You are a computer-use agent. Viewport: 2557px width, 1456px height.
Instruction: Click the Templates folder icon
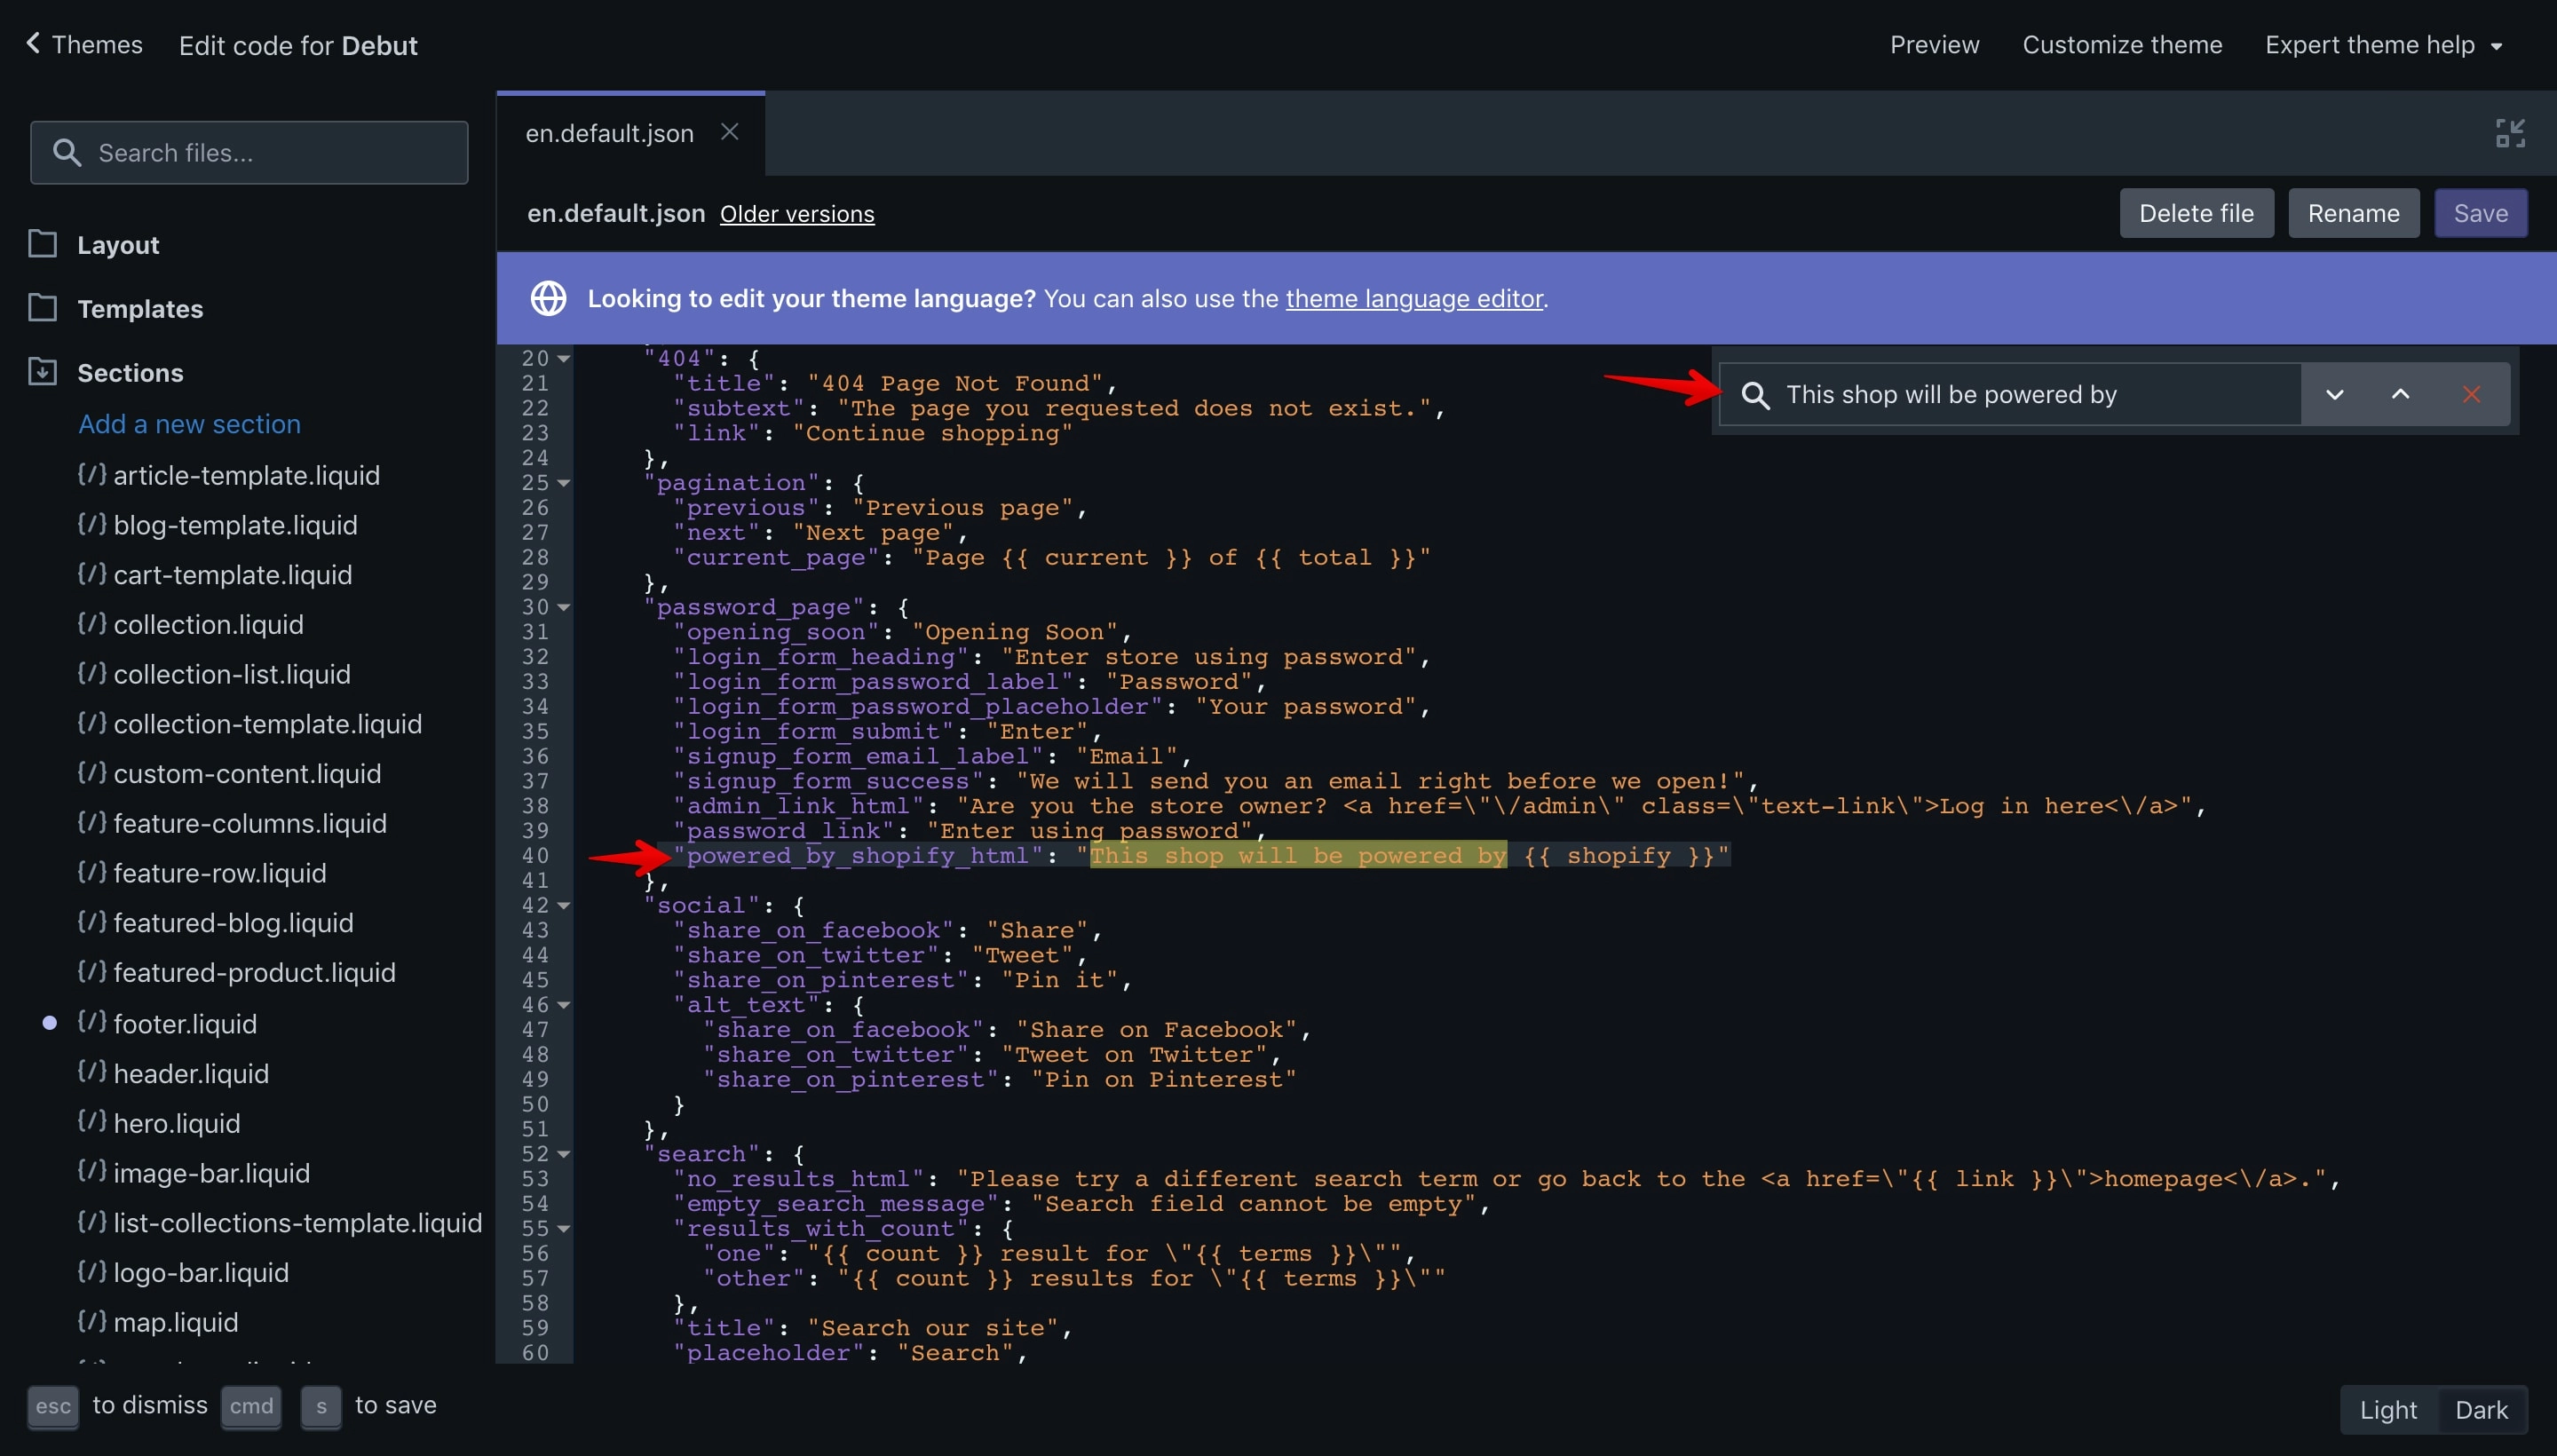tap(42, 308)
